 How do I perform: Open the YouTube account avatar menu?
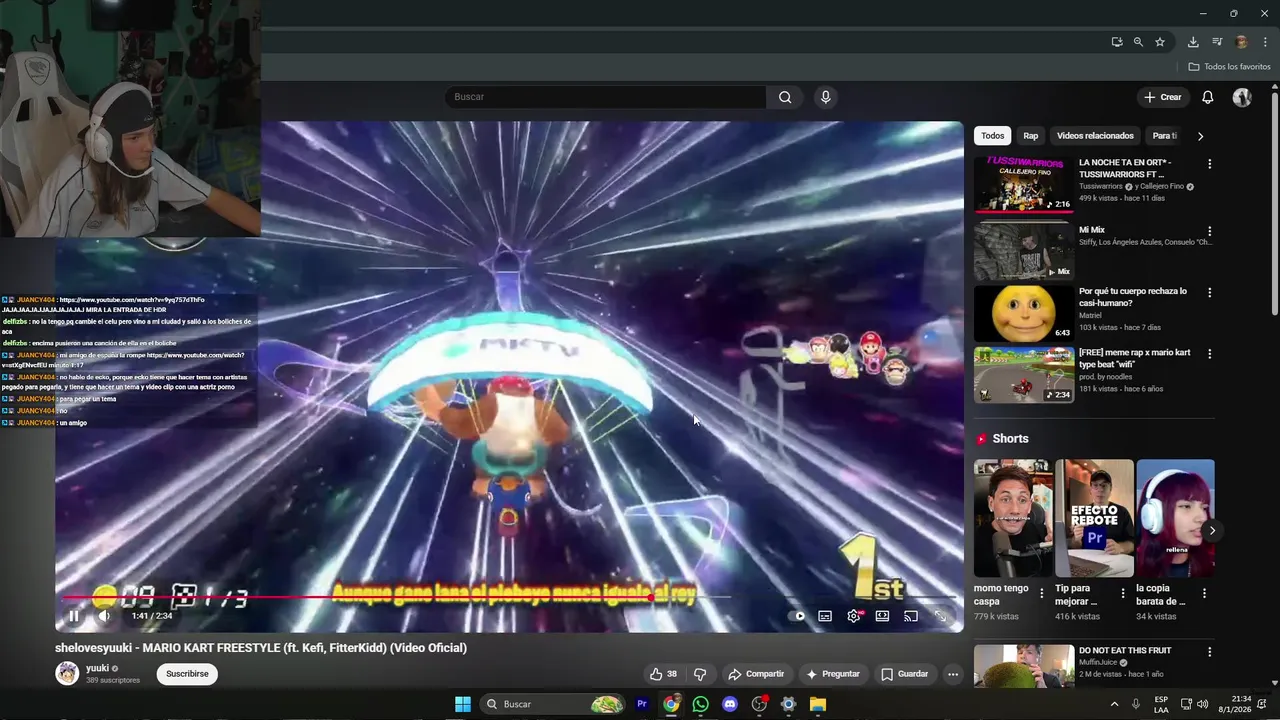point(1242,97)
